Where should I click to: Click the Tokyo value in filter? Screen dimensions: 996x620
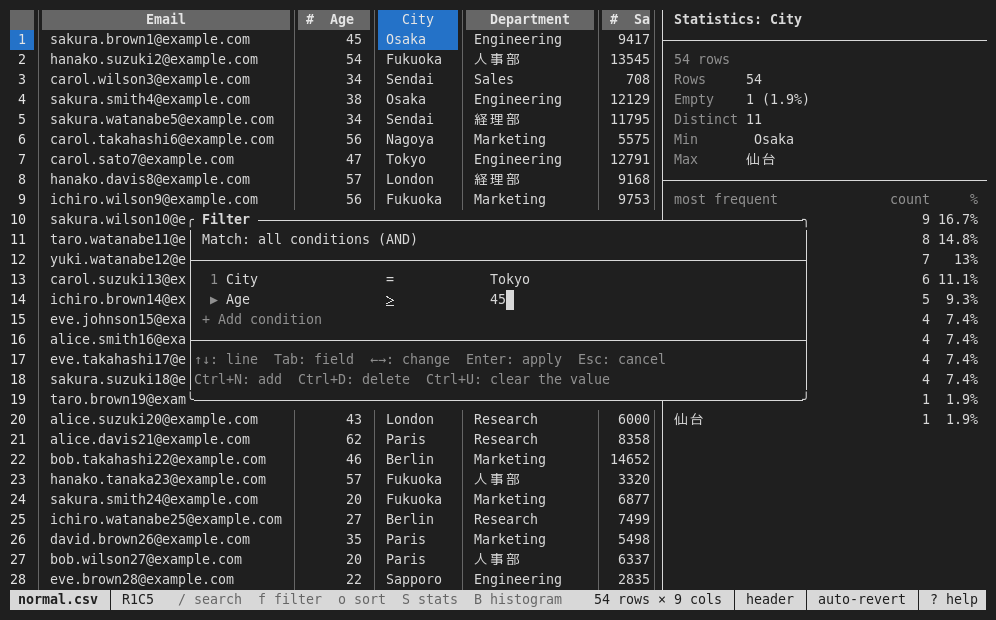(x=509, y=280)
